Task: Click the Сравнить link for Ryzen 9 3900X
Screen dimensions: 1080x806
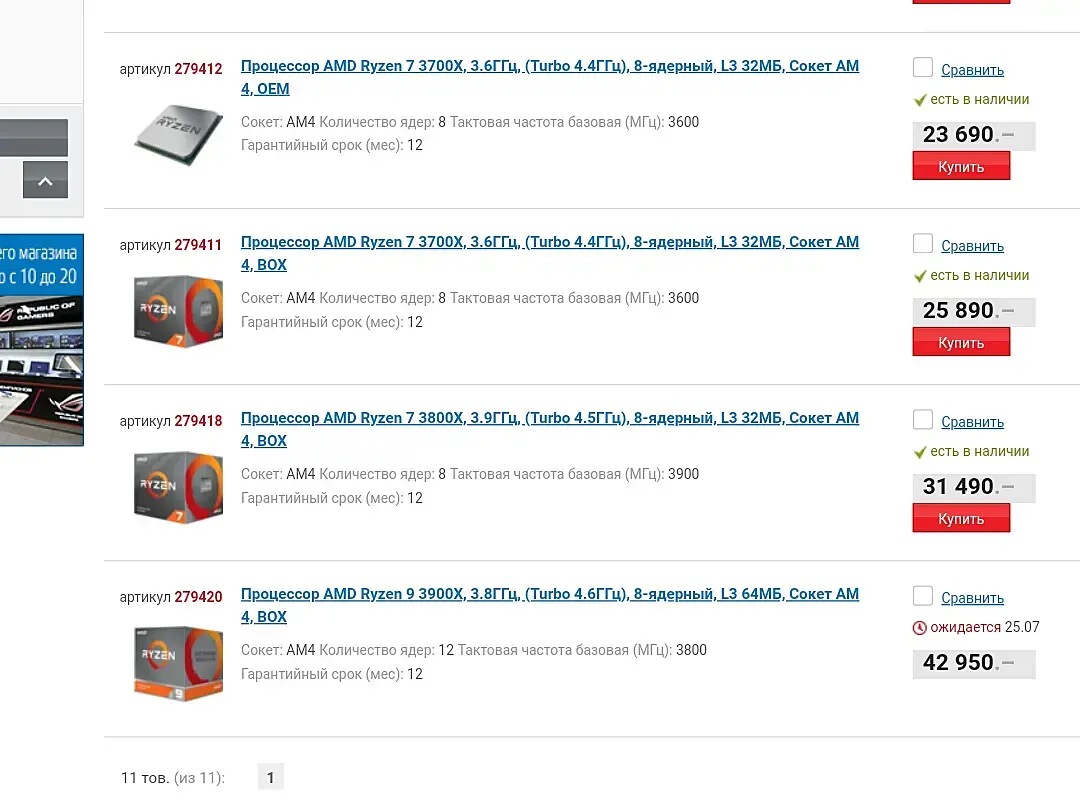Action: click(x=972, y=598)
